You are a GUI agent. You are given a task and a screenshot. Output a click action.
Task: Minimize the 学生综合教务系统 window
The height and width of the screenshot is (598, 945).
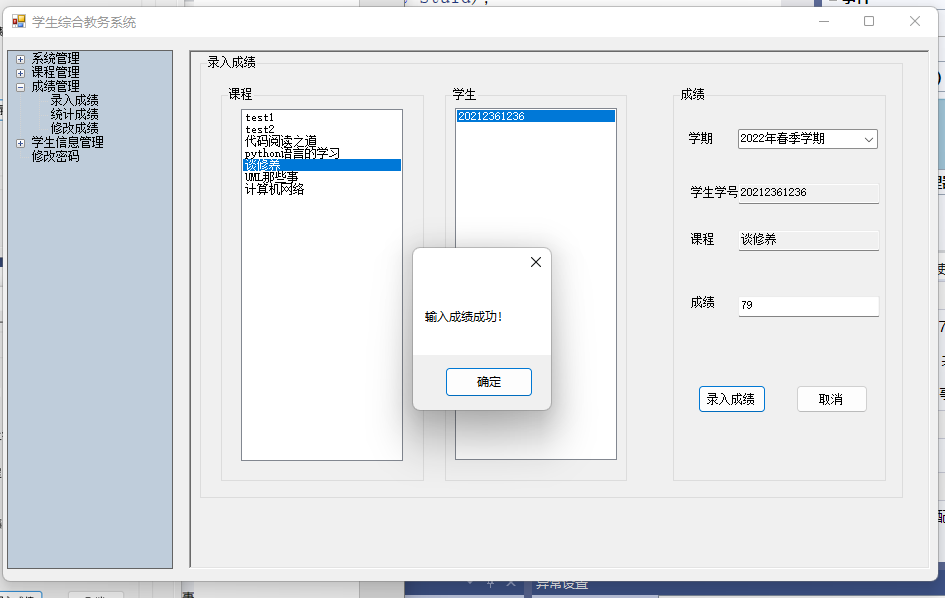(x=824, y=22)
